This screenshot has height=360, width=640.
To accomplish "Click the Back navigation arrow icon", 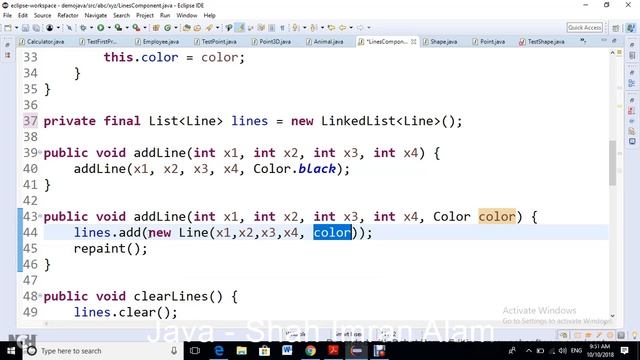I will (x=342, y=28).
